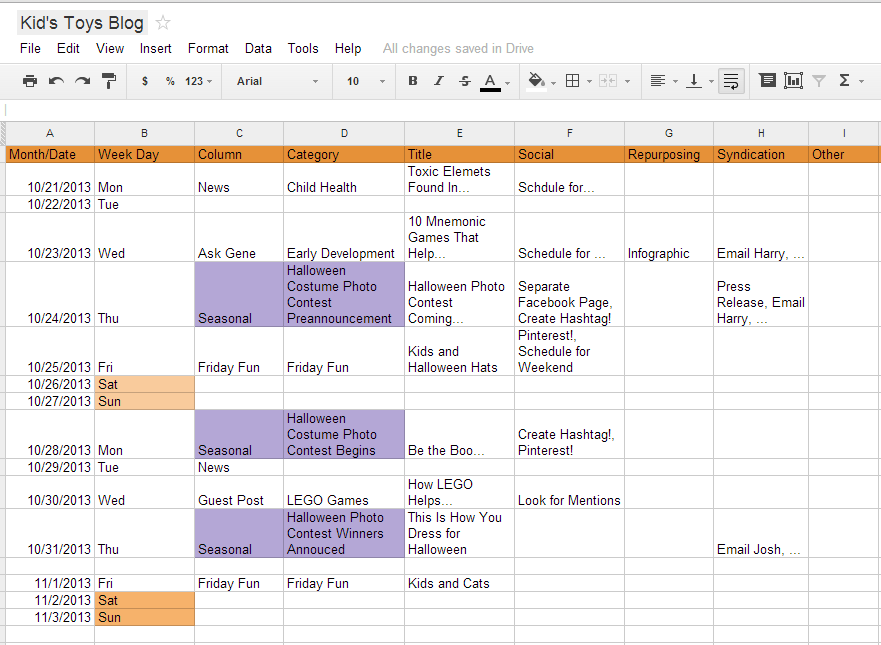The image size is (881, 645).
Task: Click 'All changes saved in Drive' text
Action: 458,48
